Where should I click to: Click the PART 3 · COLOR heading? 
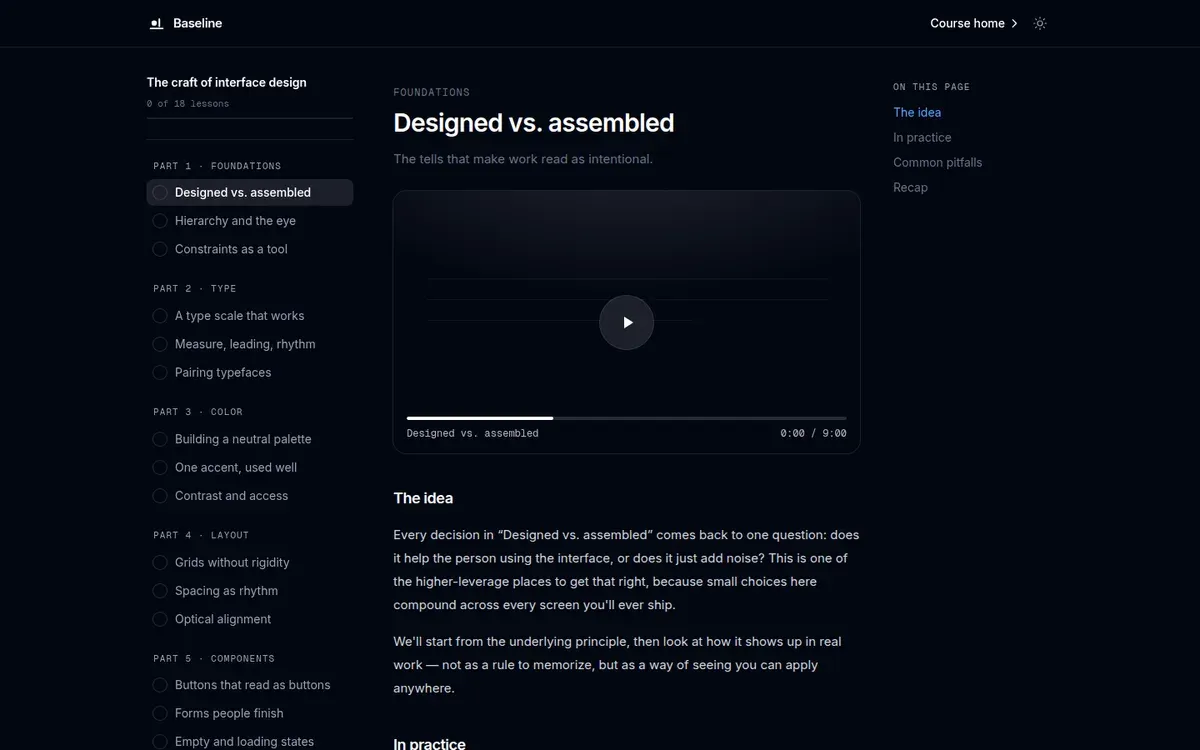tap(198, 412)
